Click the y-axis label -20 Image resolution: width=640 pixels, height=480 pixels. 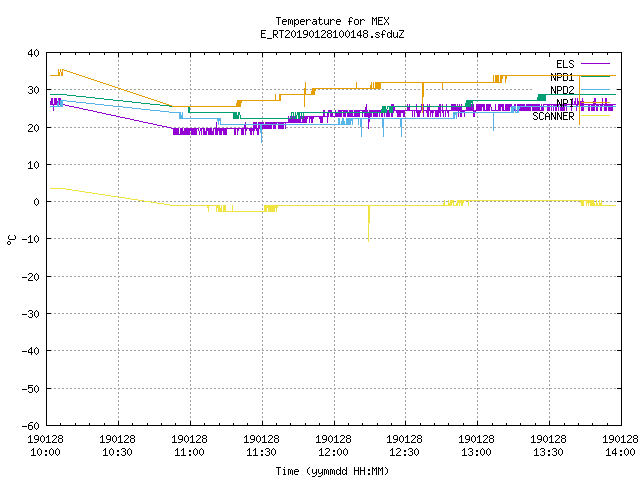coord(31,277)
